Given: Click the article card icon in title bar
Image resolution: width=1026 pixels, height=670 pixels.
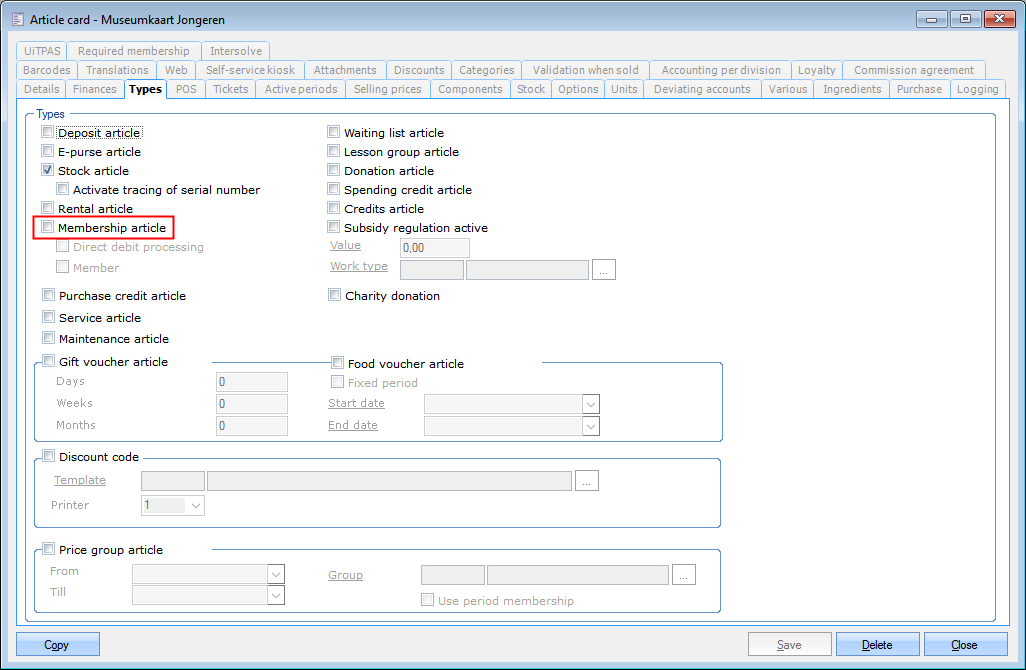Looking at the screenshot, I should [18, 18].
